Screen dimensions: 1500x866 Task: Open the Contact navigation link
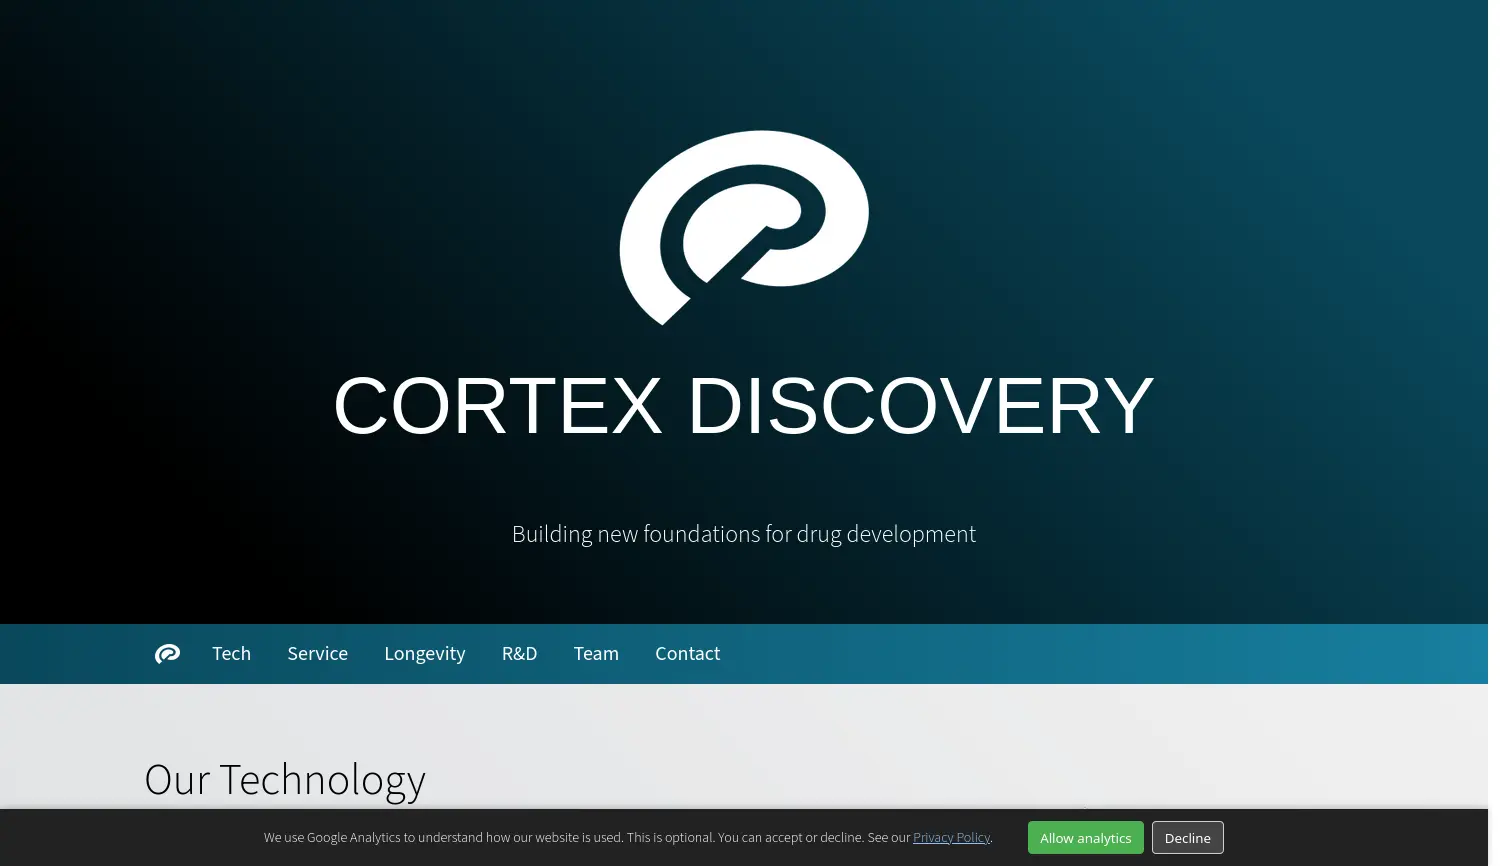tap(688, 654)
